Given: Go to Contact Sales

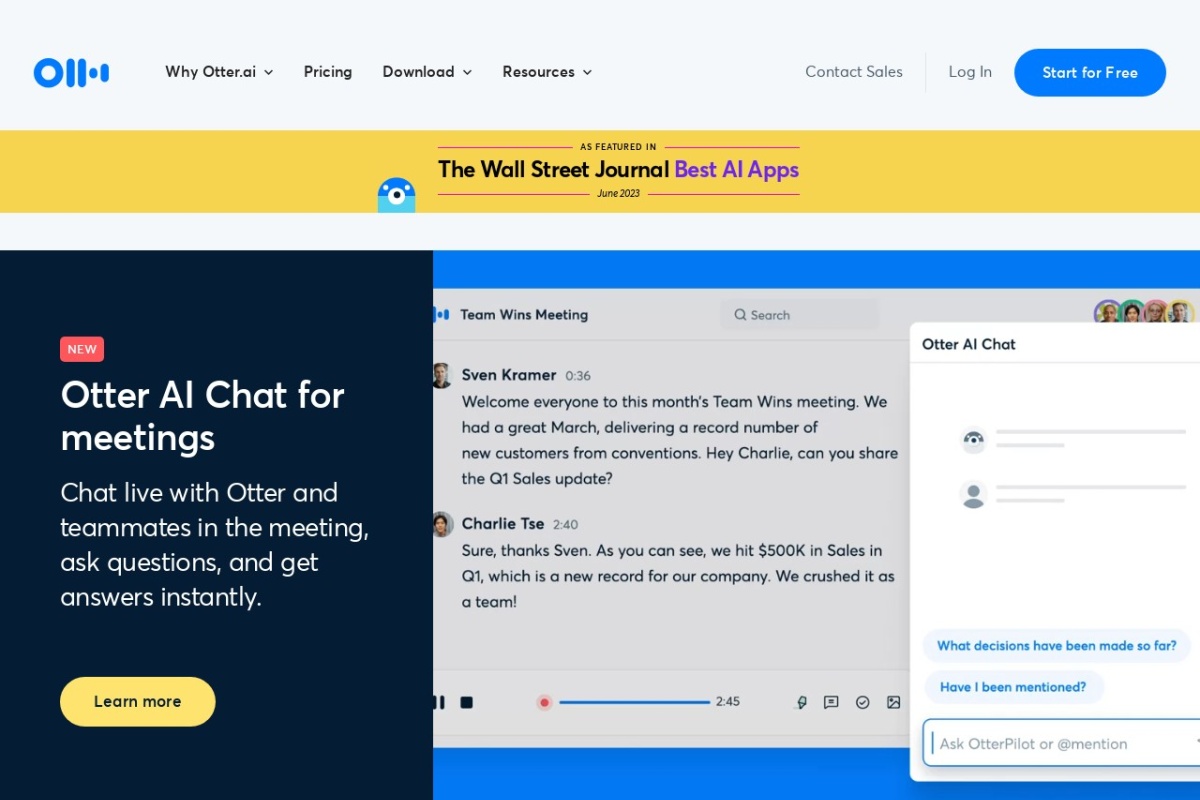Looking at the screenshot, I should (x=853, y=72).
